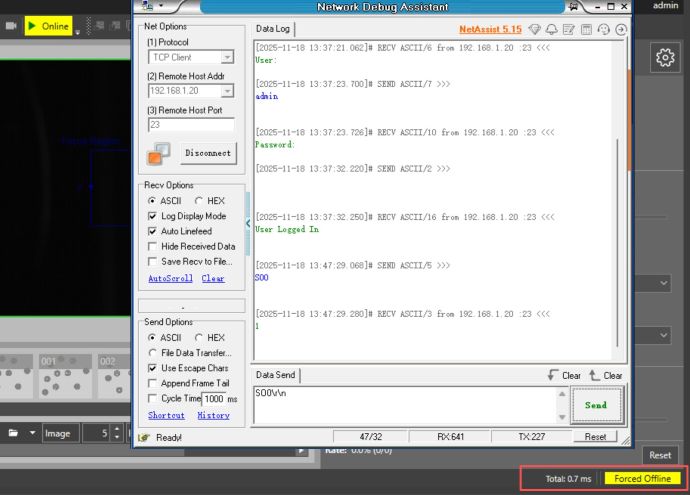Click the Forced Offline status button

(x=642, y=478)
